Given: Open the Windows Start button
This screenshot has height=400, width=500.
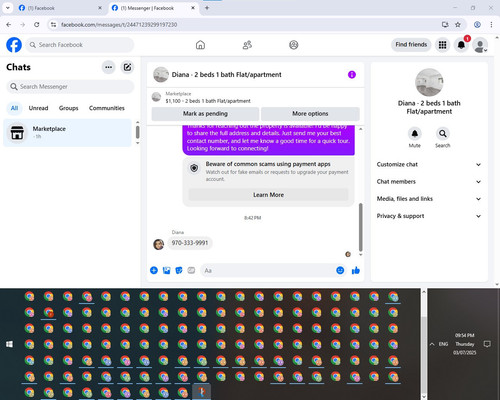Looking at the screenshot, I should tap(9, 344).
